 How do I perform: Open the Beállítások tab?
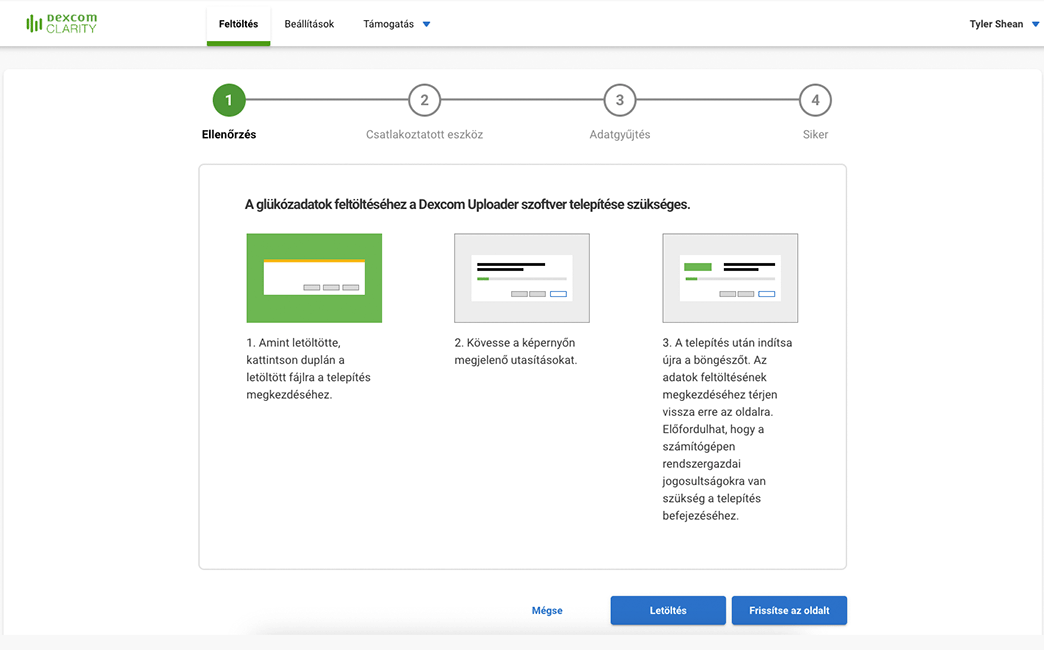tap(309, 24)
